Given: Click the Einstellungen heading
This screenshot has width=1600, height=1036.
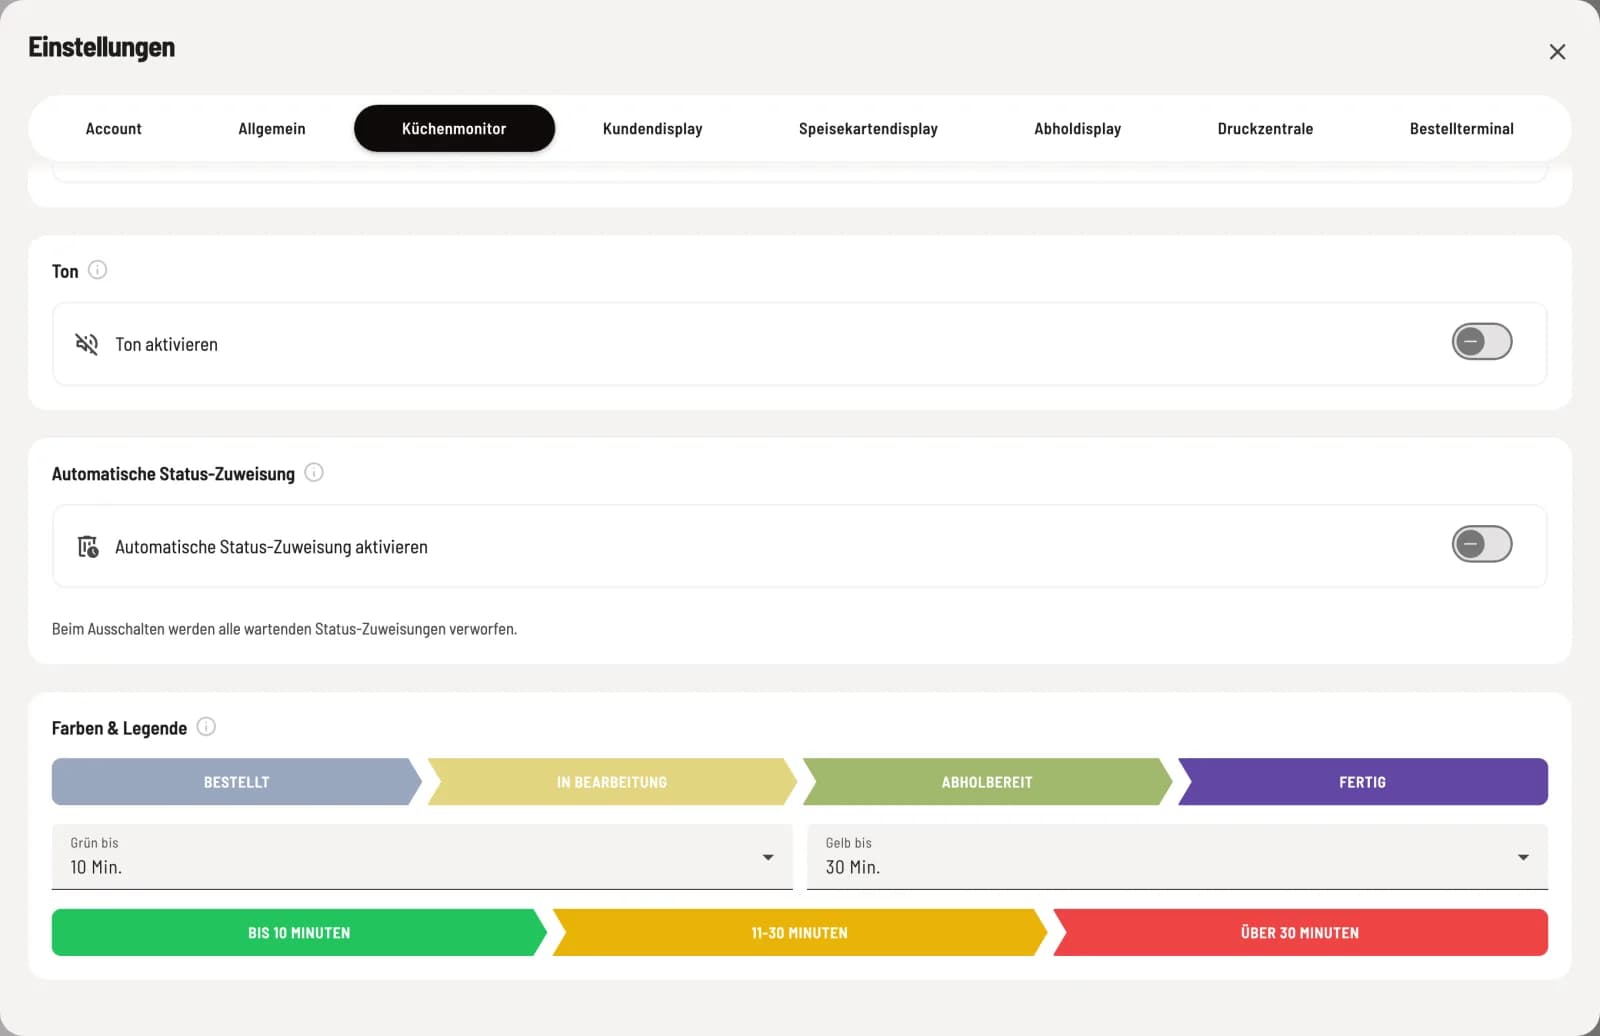Looking at the screenshot, I should (x=101, y=47).
